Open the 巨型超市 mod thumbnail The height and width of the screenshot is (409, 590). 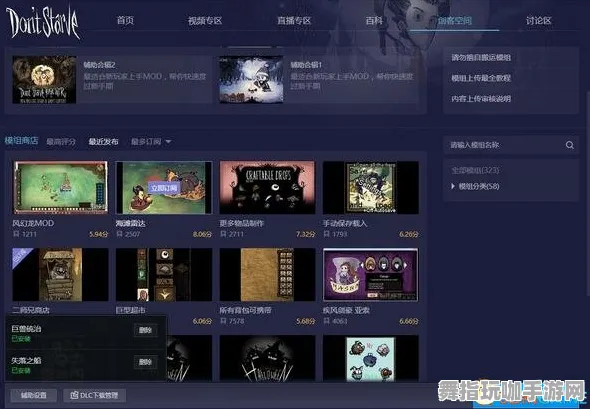[x=164, y=274]
